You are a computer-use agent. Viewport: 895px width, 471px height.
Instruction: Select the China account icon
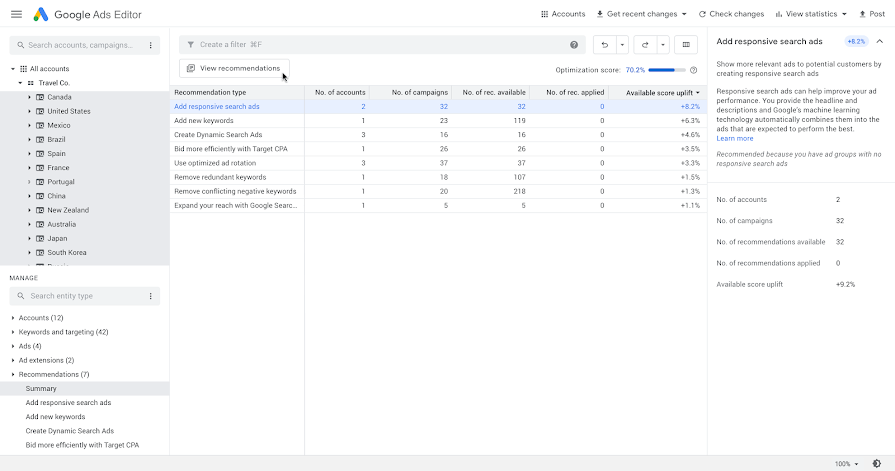(40, 196)
